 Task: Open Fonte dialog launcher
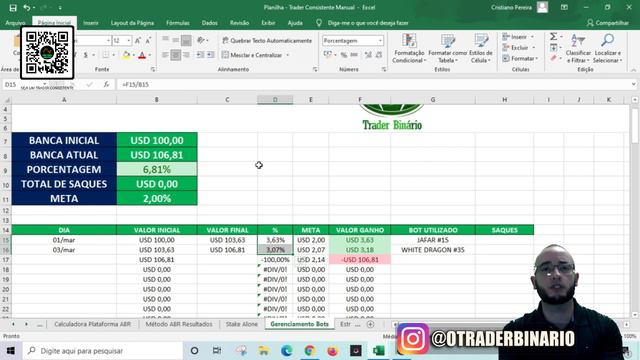[153, 70]
